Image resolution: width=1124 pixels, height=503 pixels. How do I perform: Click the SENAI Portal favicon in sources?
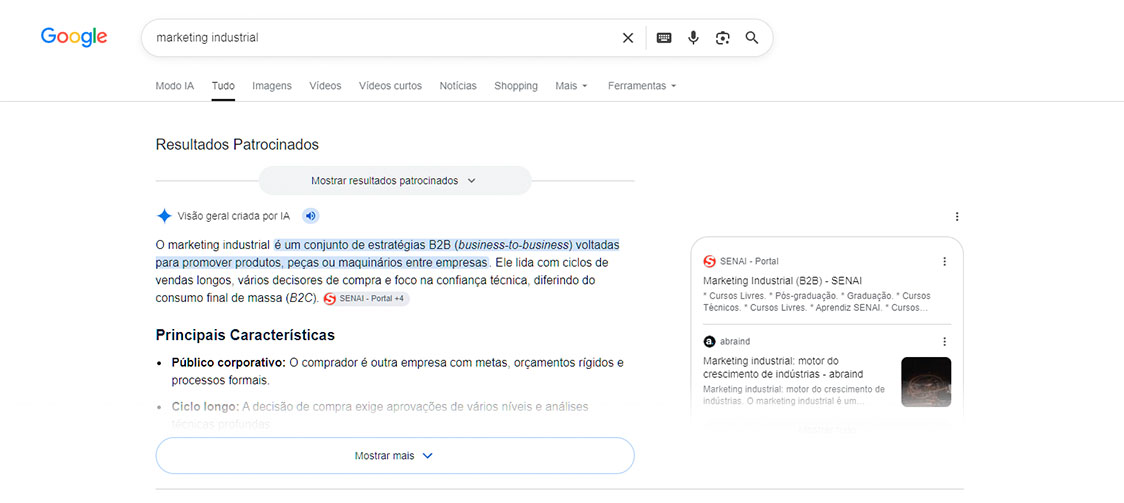coord(710,262)
